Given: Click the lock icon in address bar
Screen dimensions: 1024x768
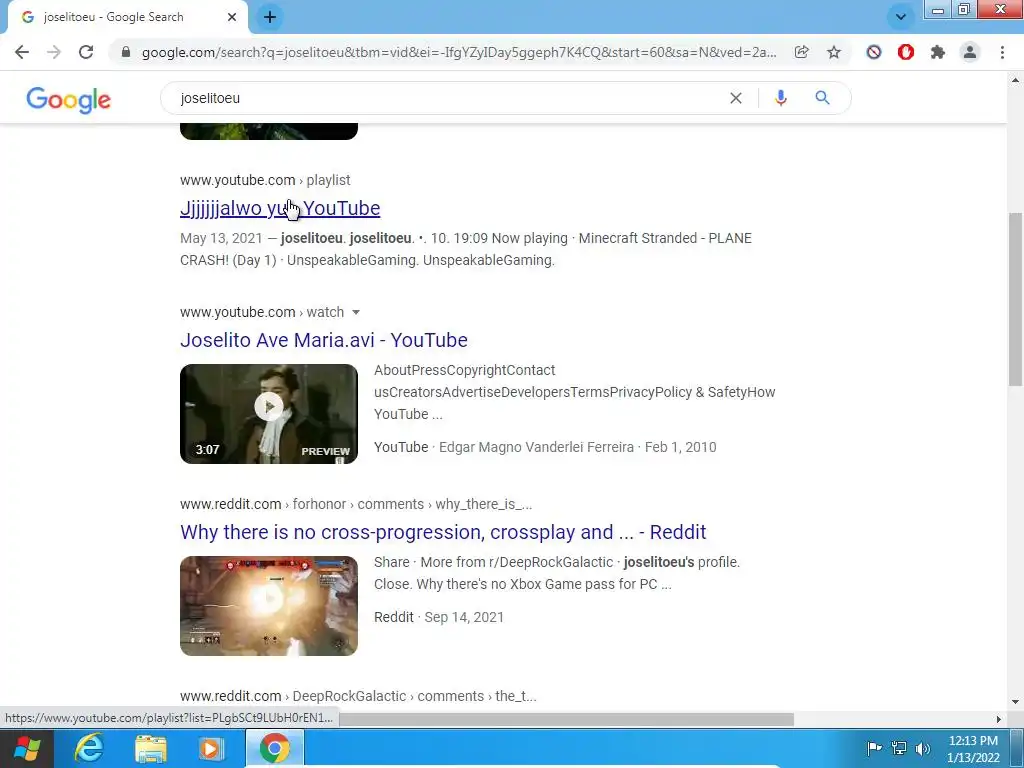Looking at the screenshot, I should (x=126, y=52).
